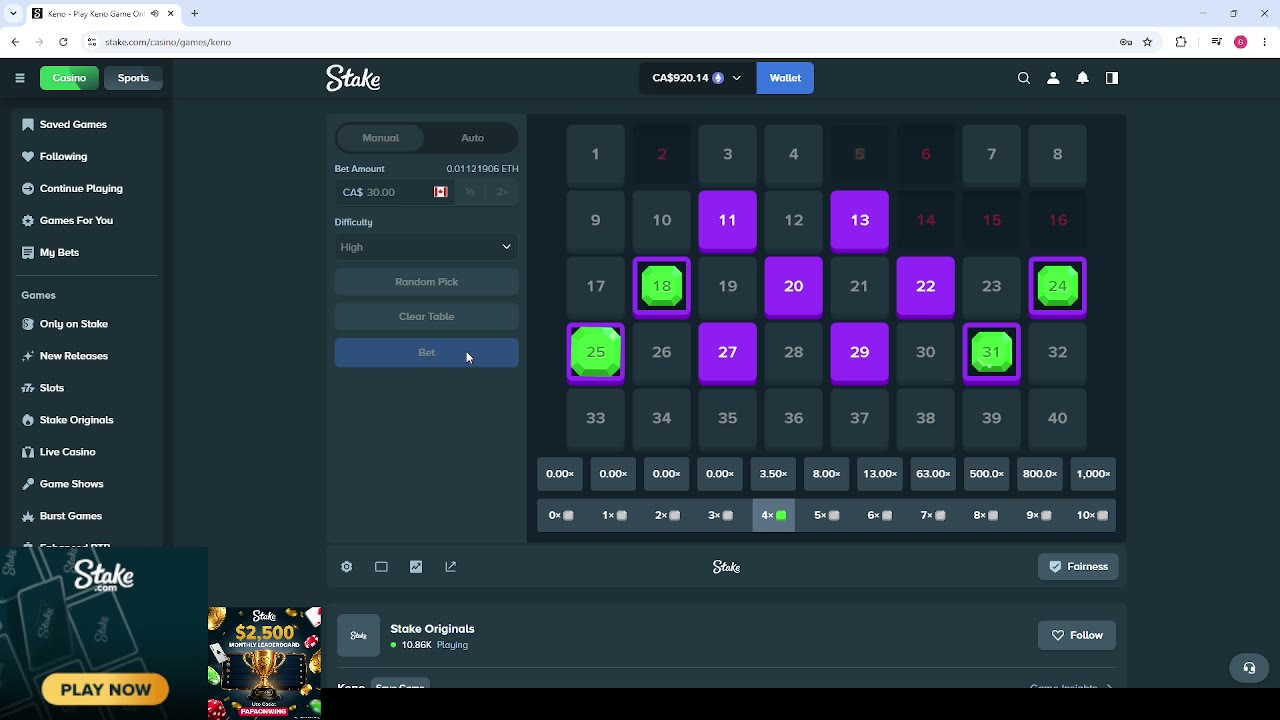Select the green gem tile 31
This screenshot has width=1280, height=720.
[992, 352]
